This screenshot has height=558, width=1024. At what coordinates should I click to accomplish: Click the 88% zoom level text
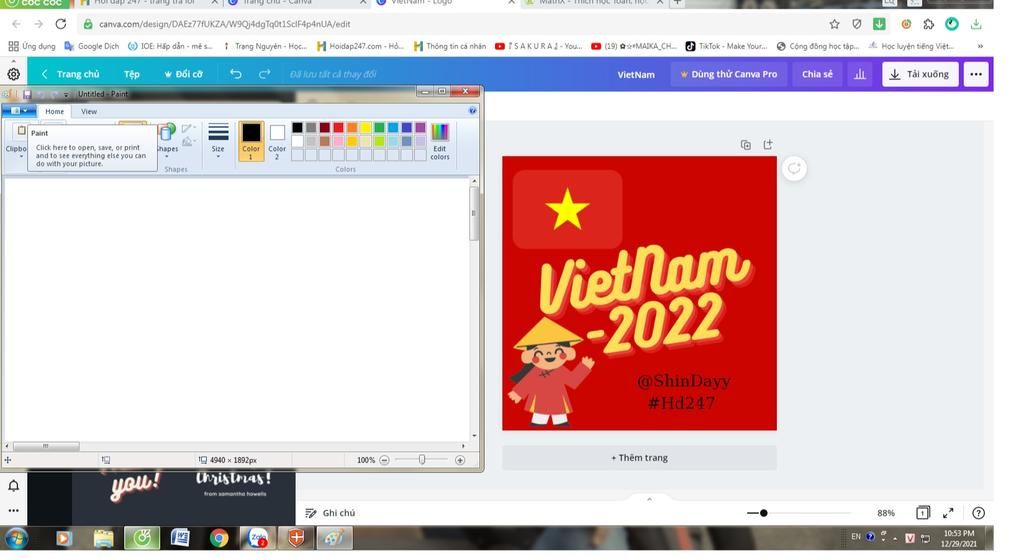tap(886, 513)
